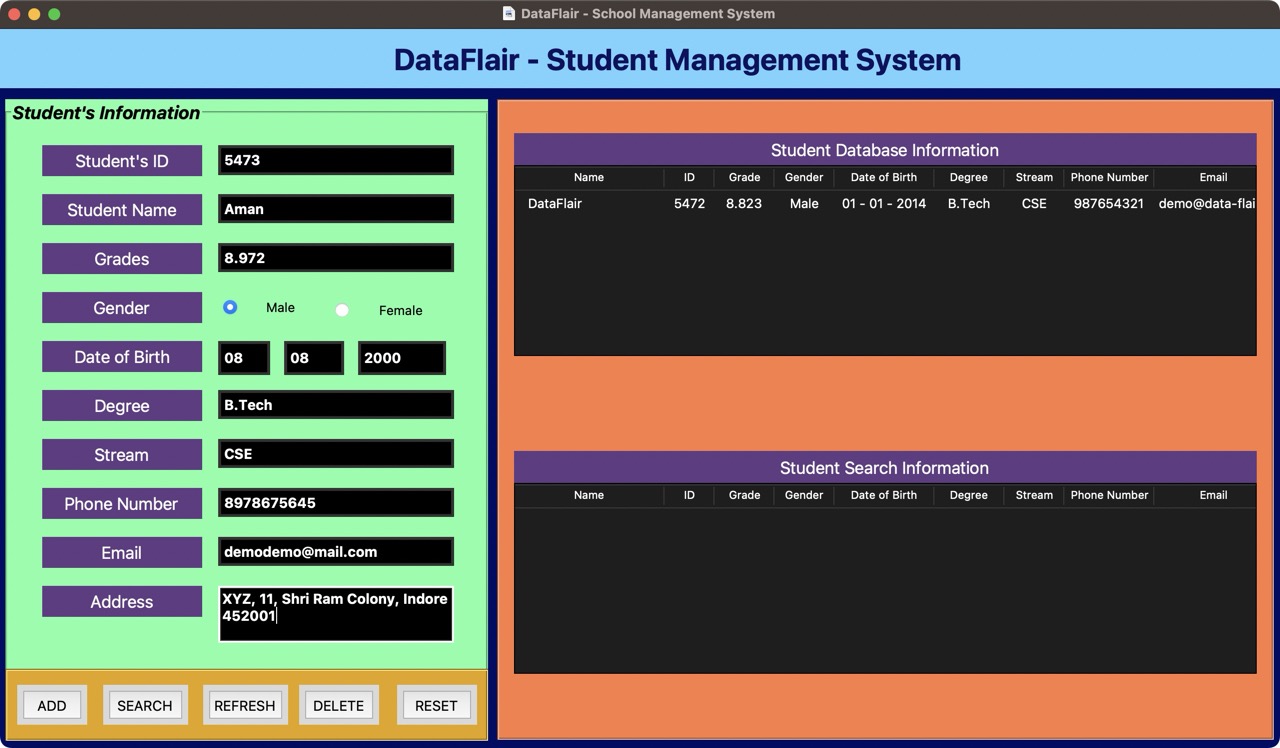Click the purple Degree label in the form

122,405
